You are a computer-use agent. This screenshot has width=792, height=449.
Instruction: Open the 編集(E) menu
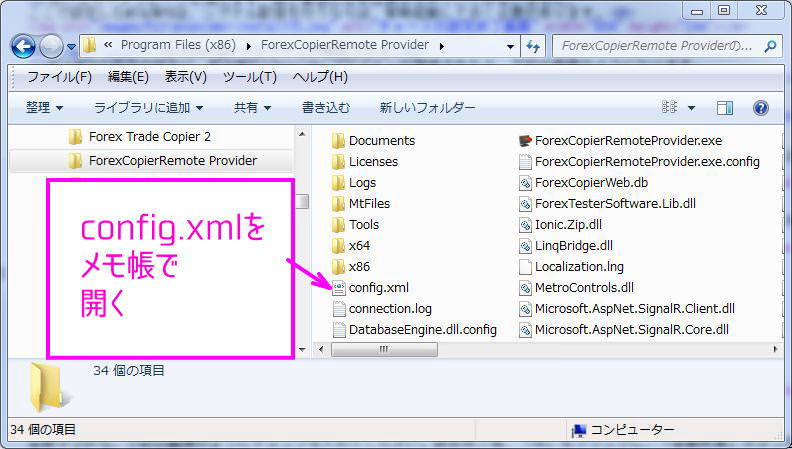128,77
